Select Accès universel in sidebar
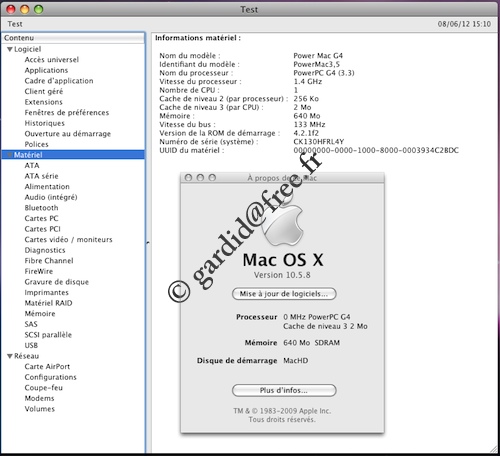500x456 pixels. 52,60
